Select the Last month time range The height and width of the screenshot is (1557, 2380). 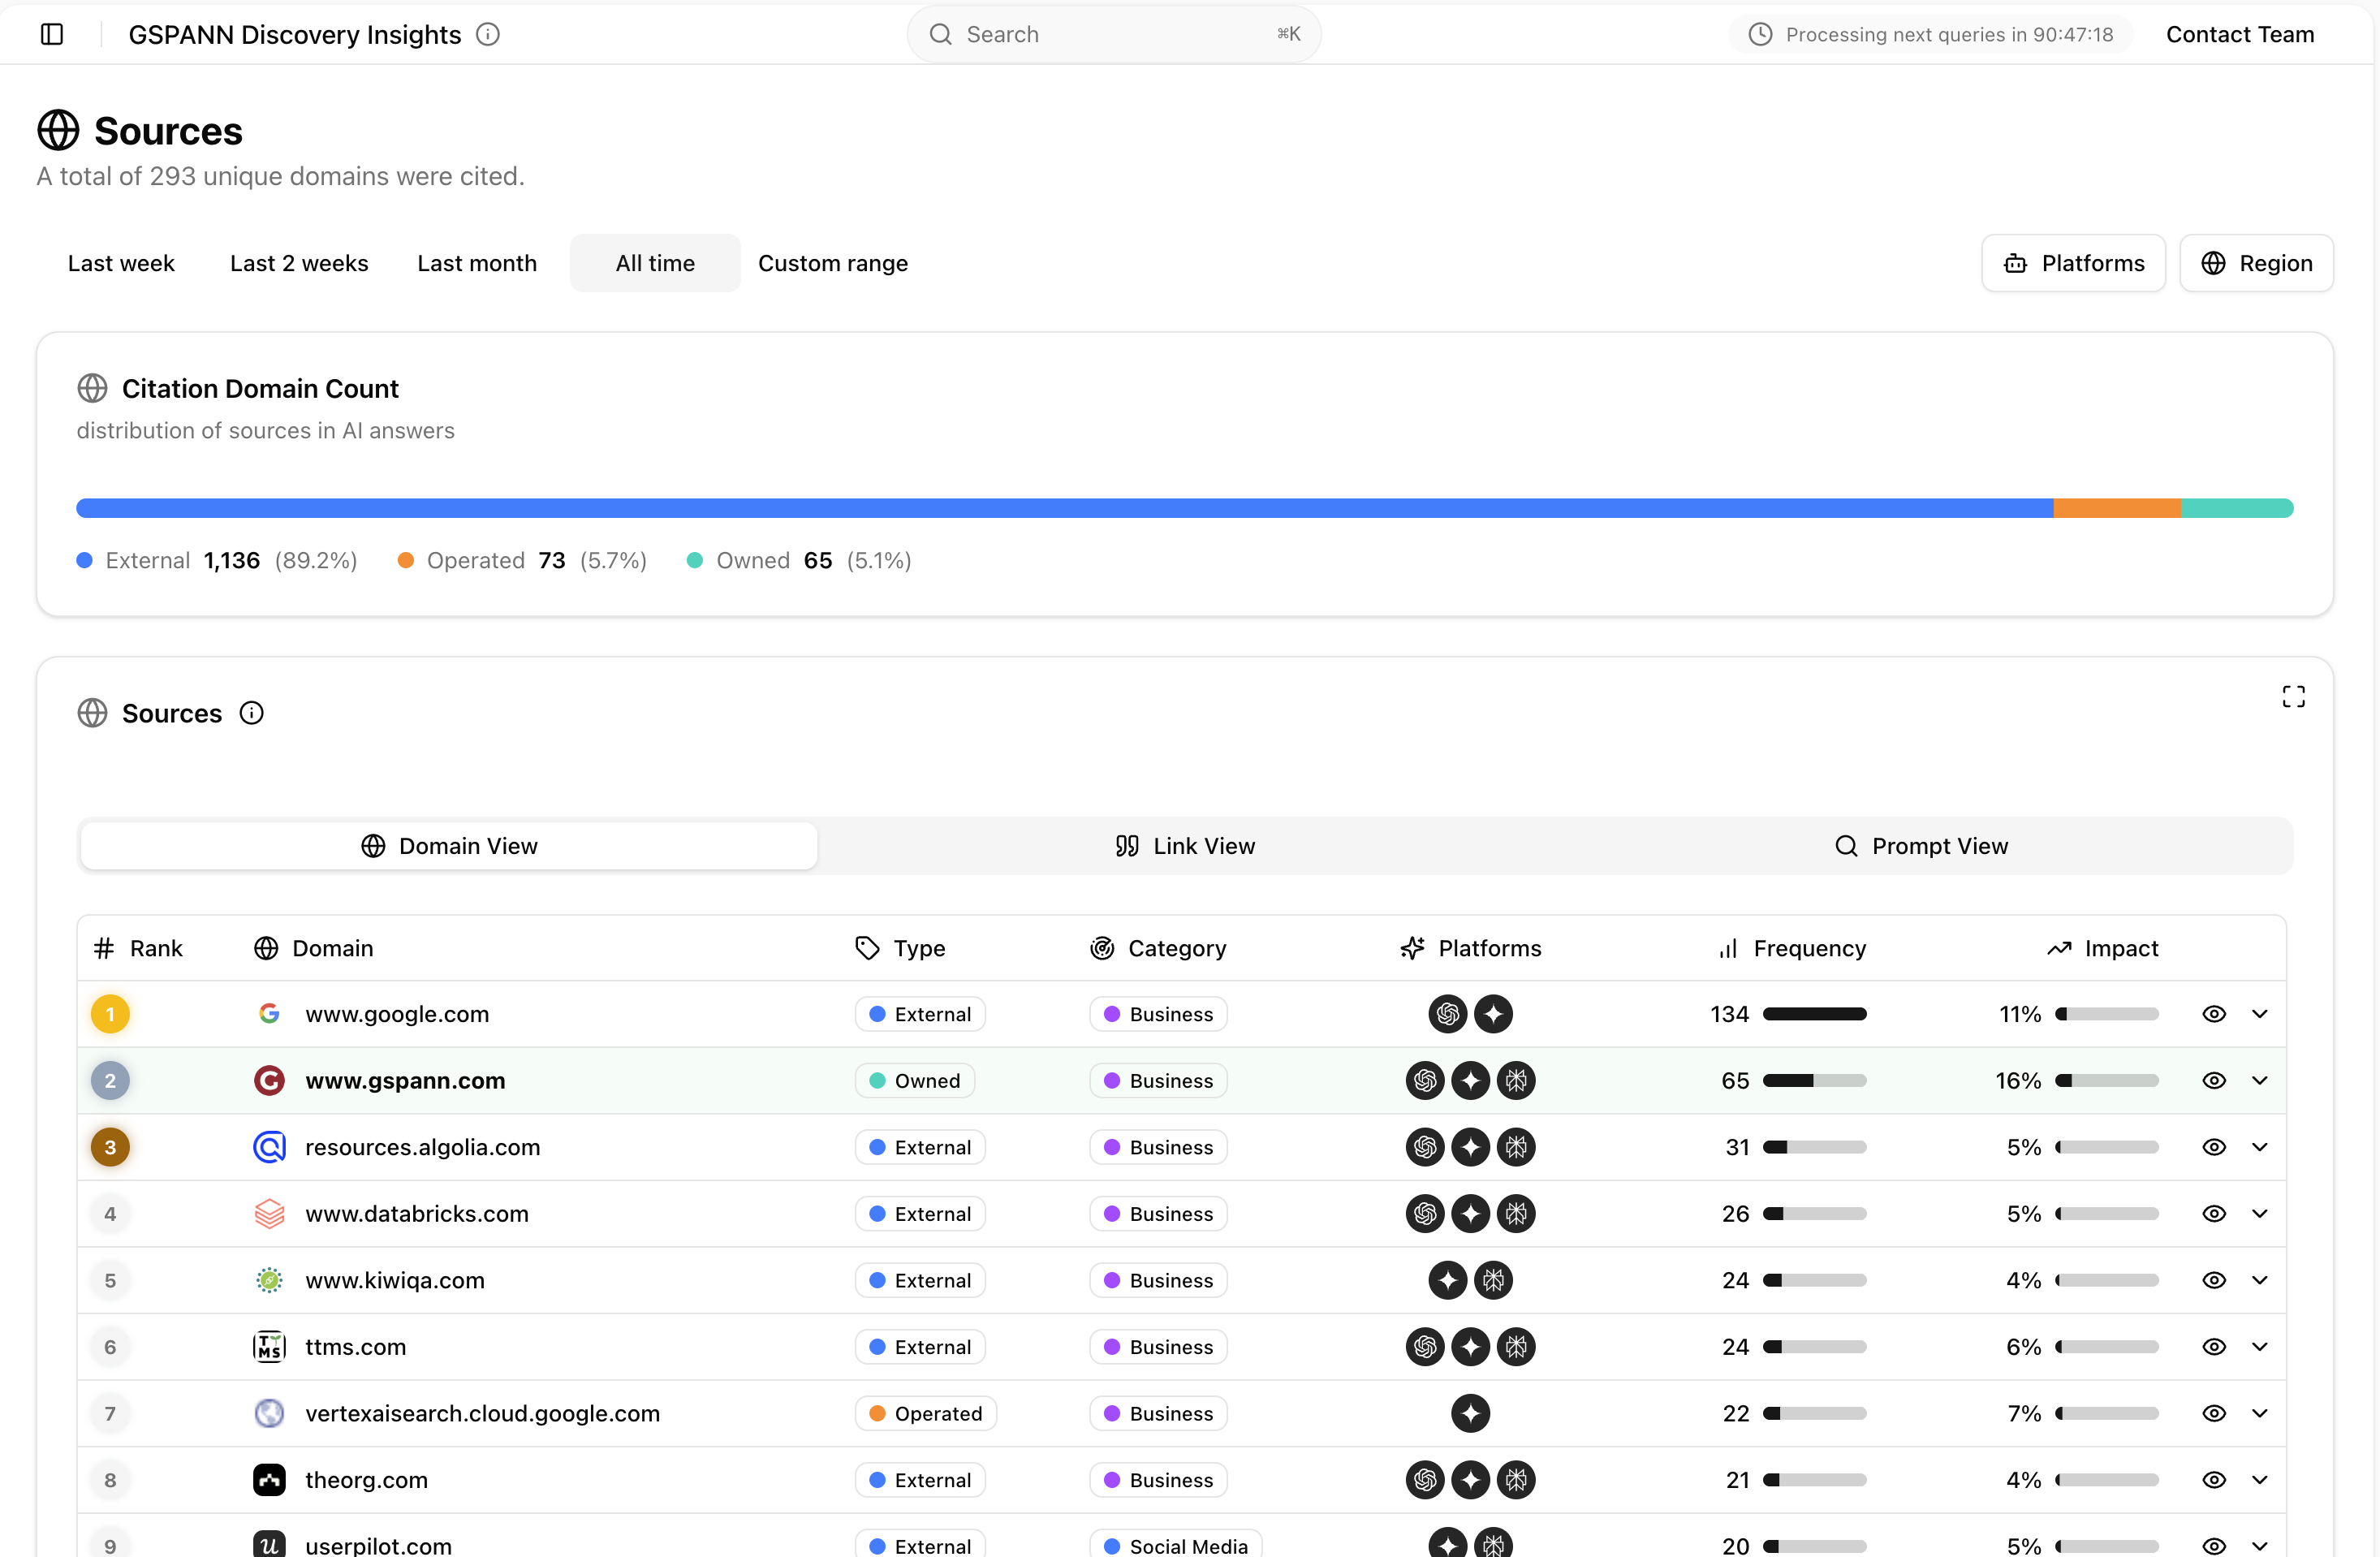[477, 263]
